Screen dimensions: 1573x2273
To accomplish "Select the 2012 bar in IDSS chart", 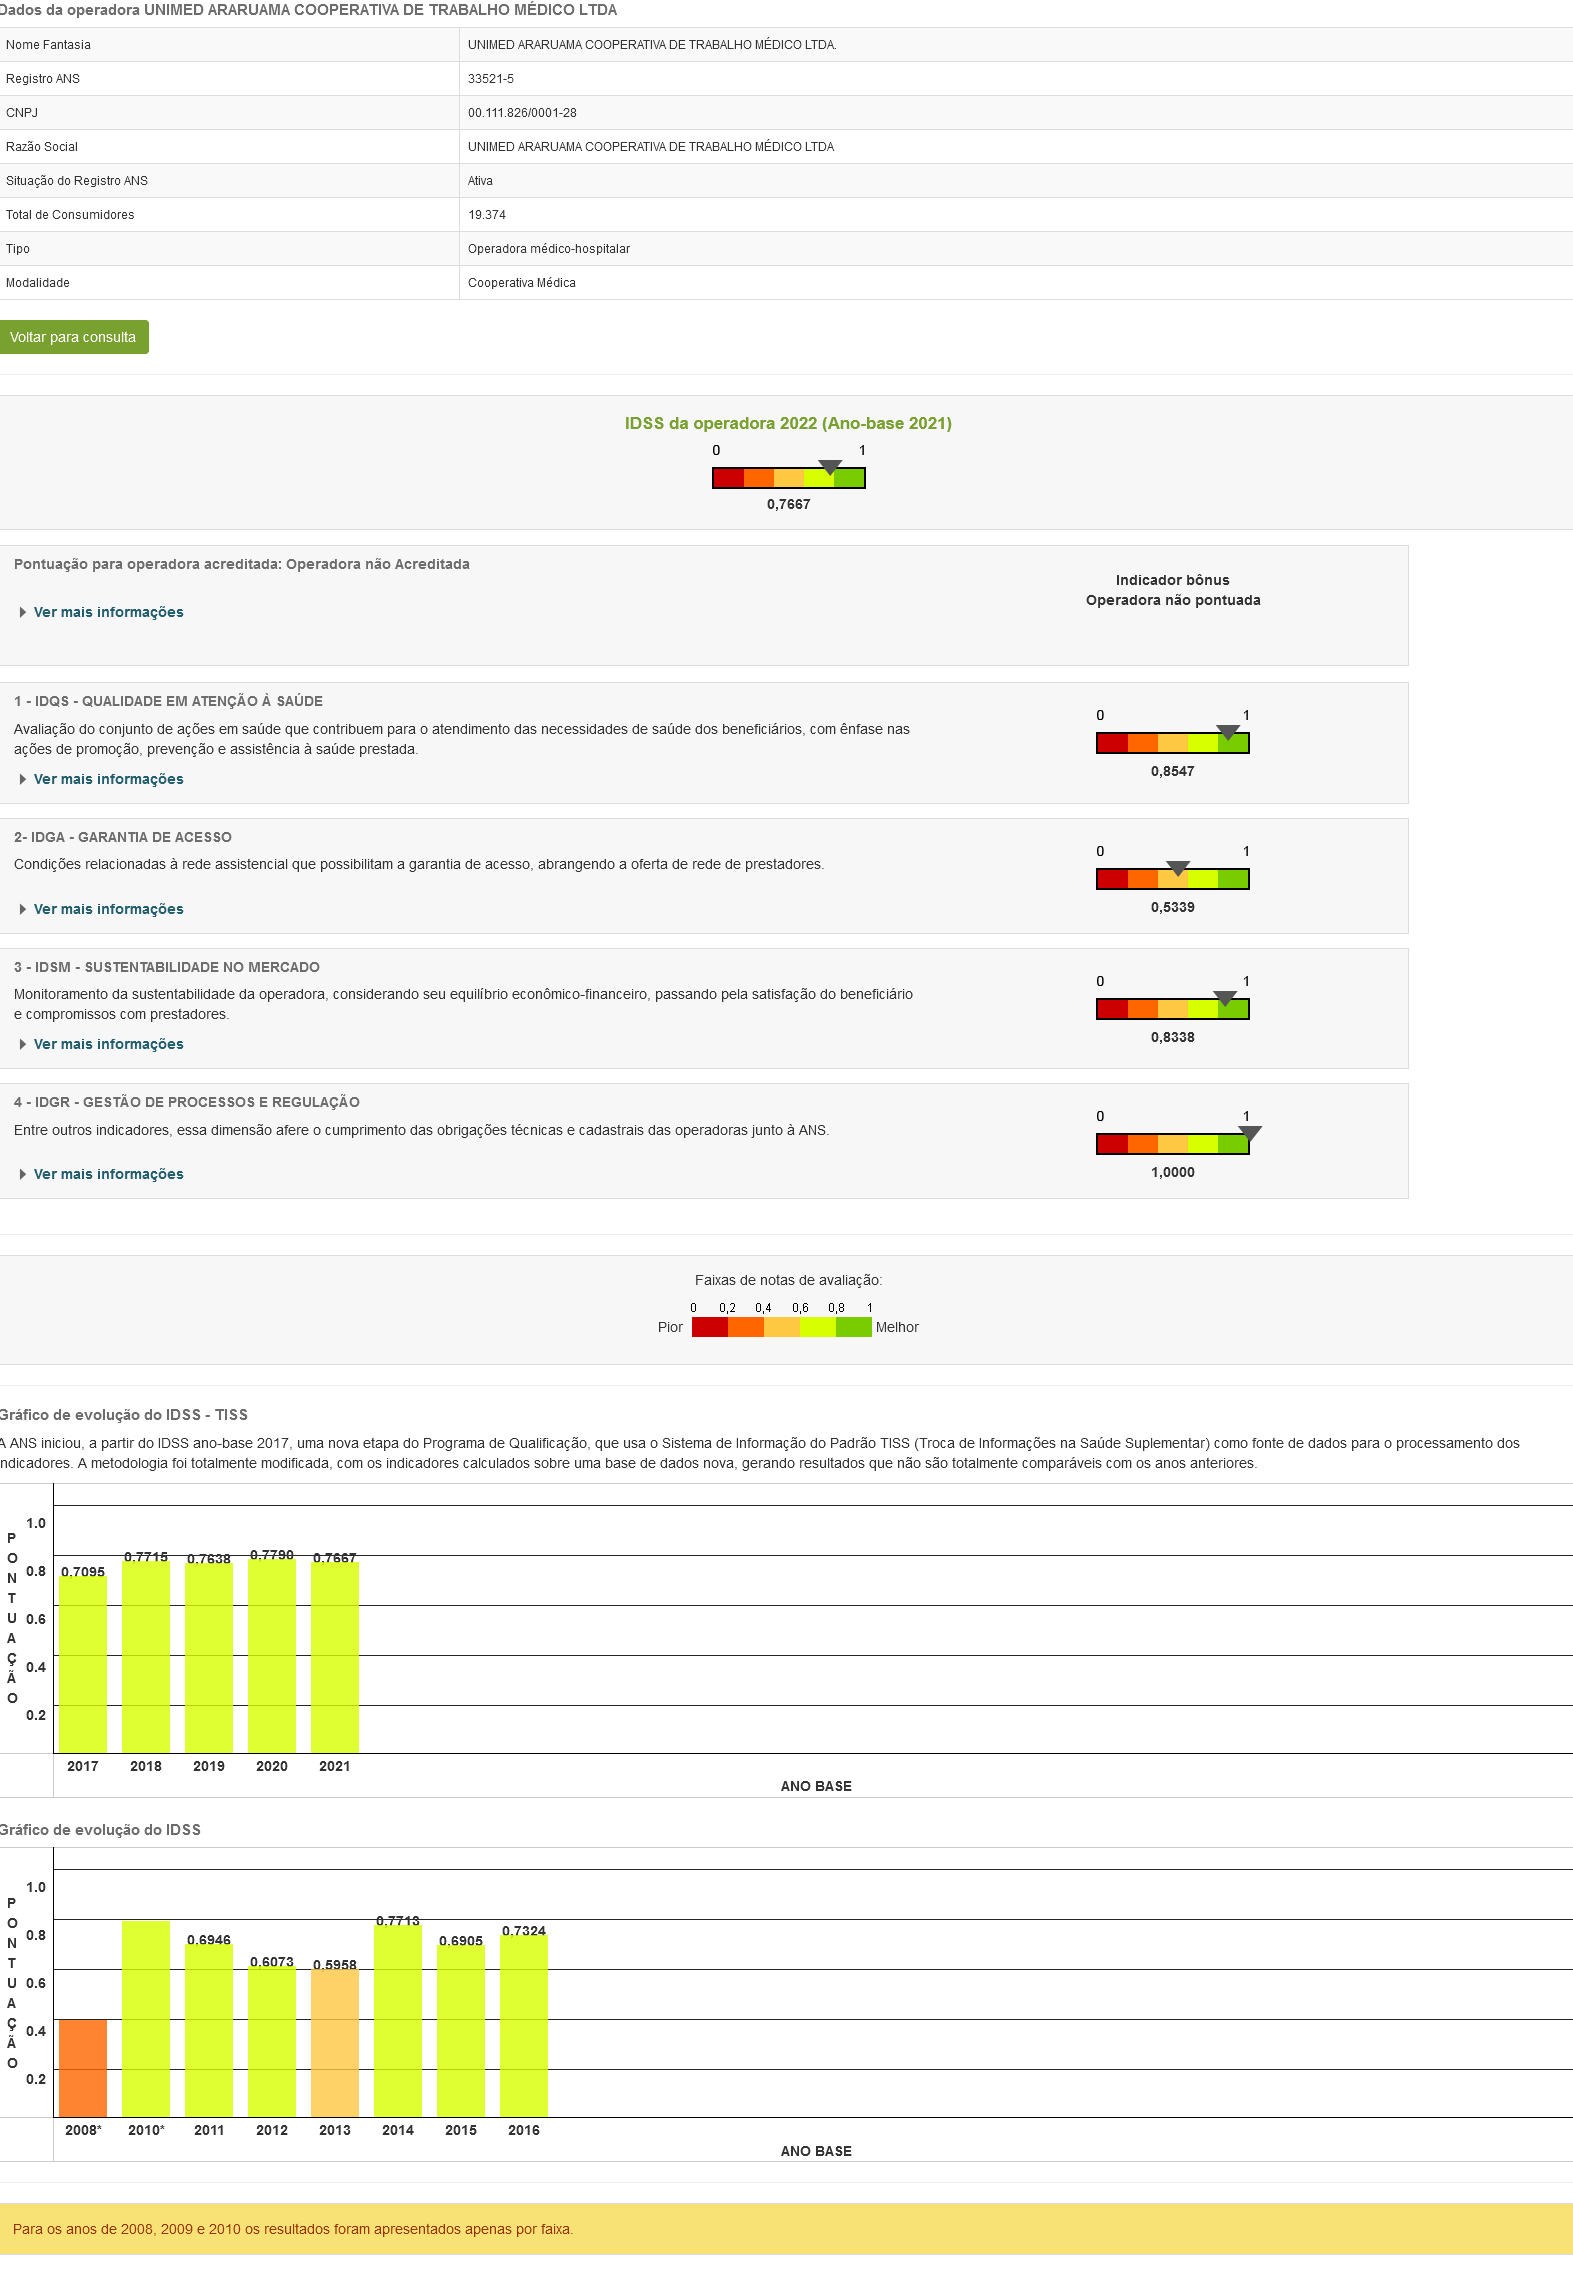I will (x=272, y=2041).
